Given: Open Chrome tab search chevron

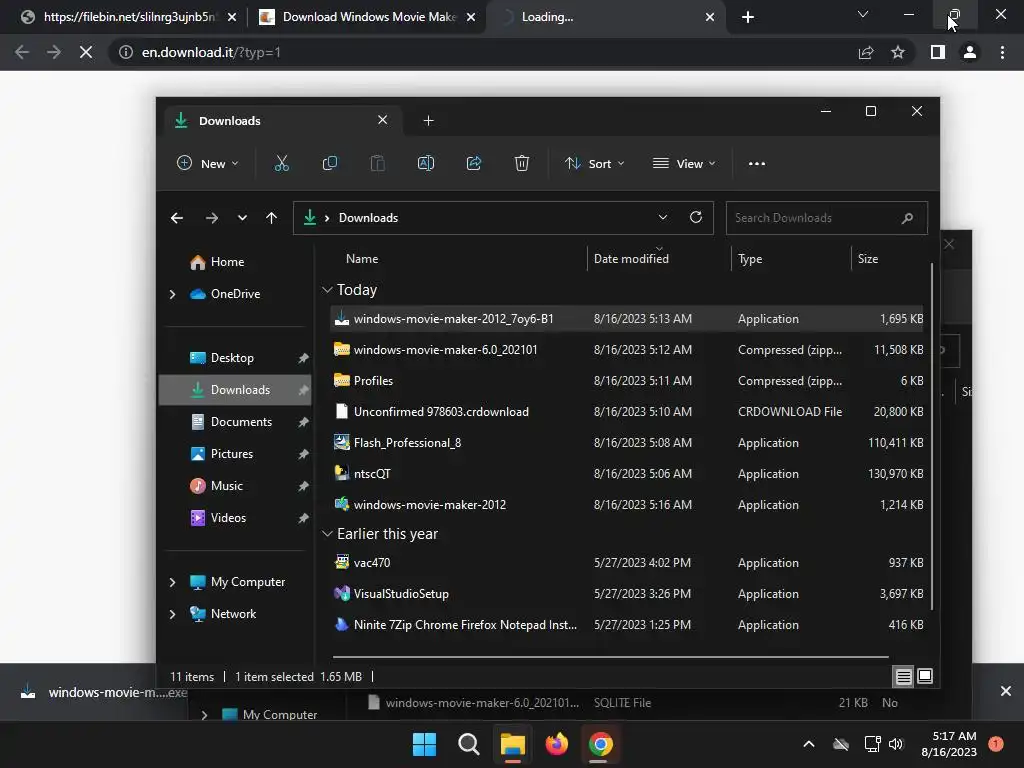Looking at the screenshot, I should (863, 14).
